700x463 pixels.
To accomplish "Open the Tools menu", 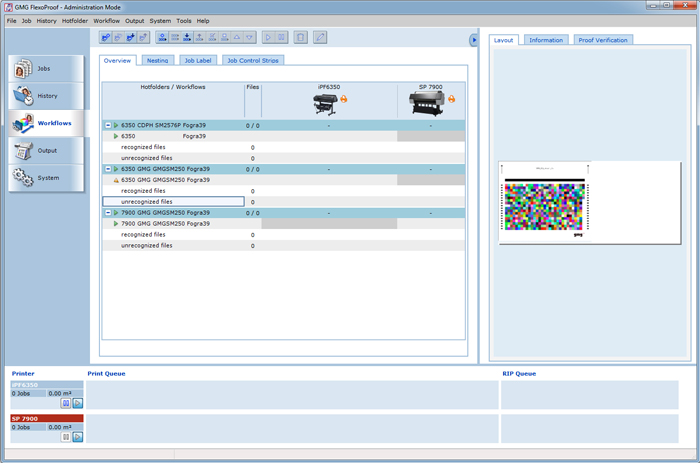I will (183, 21).
